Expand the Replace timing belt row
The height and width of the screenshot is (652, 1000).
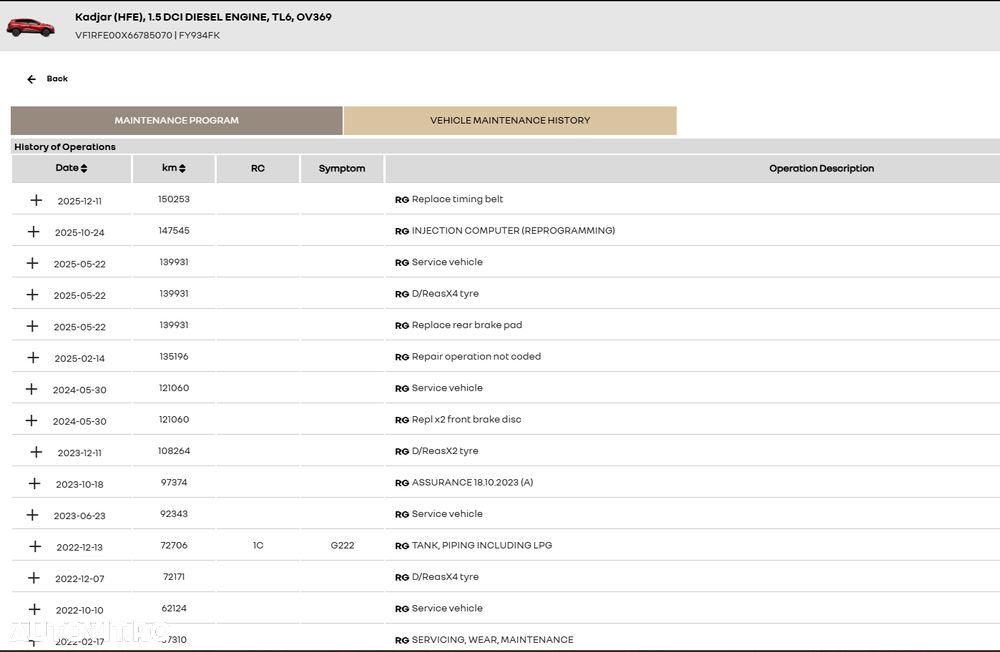coord(36,200)
